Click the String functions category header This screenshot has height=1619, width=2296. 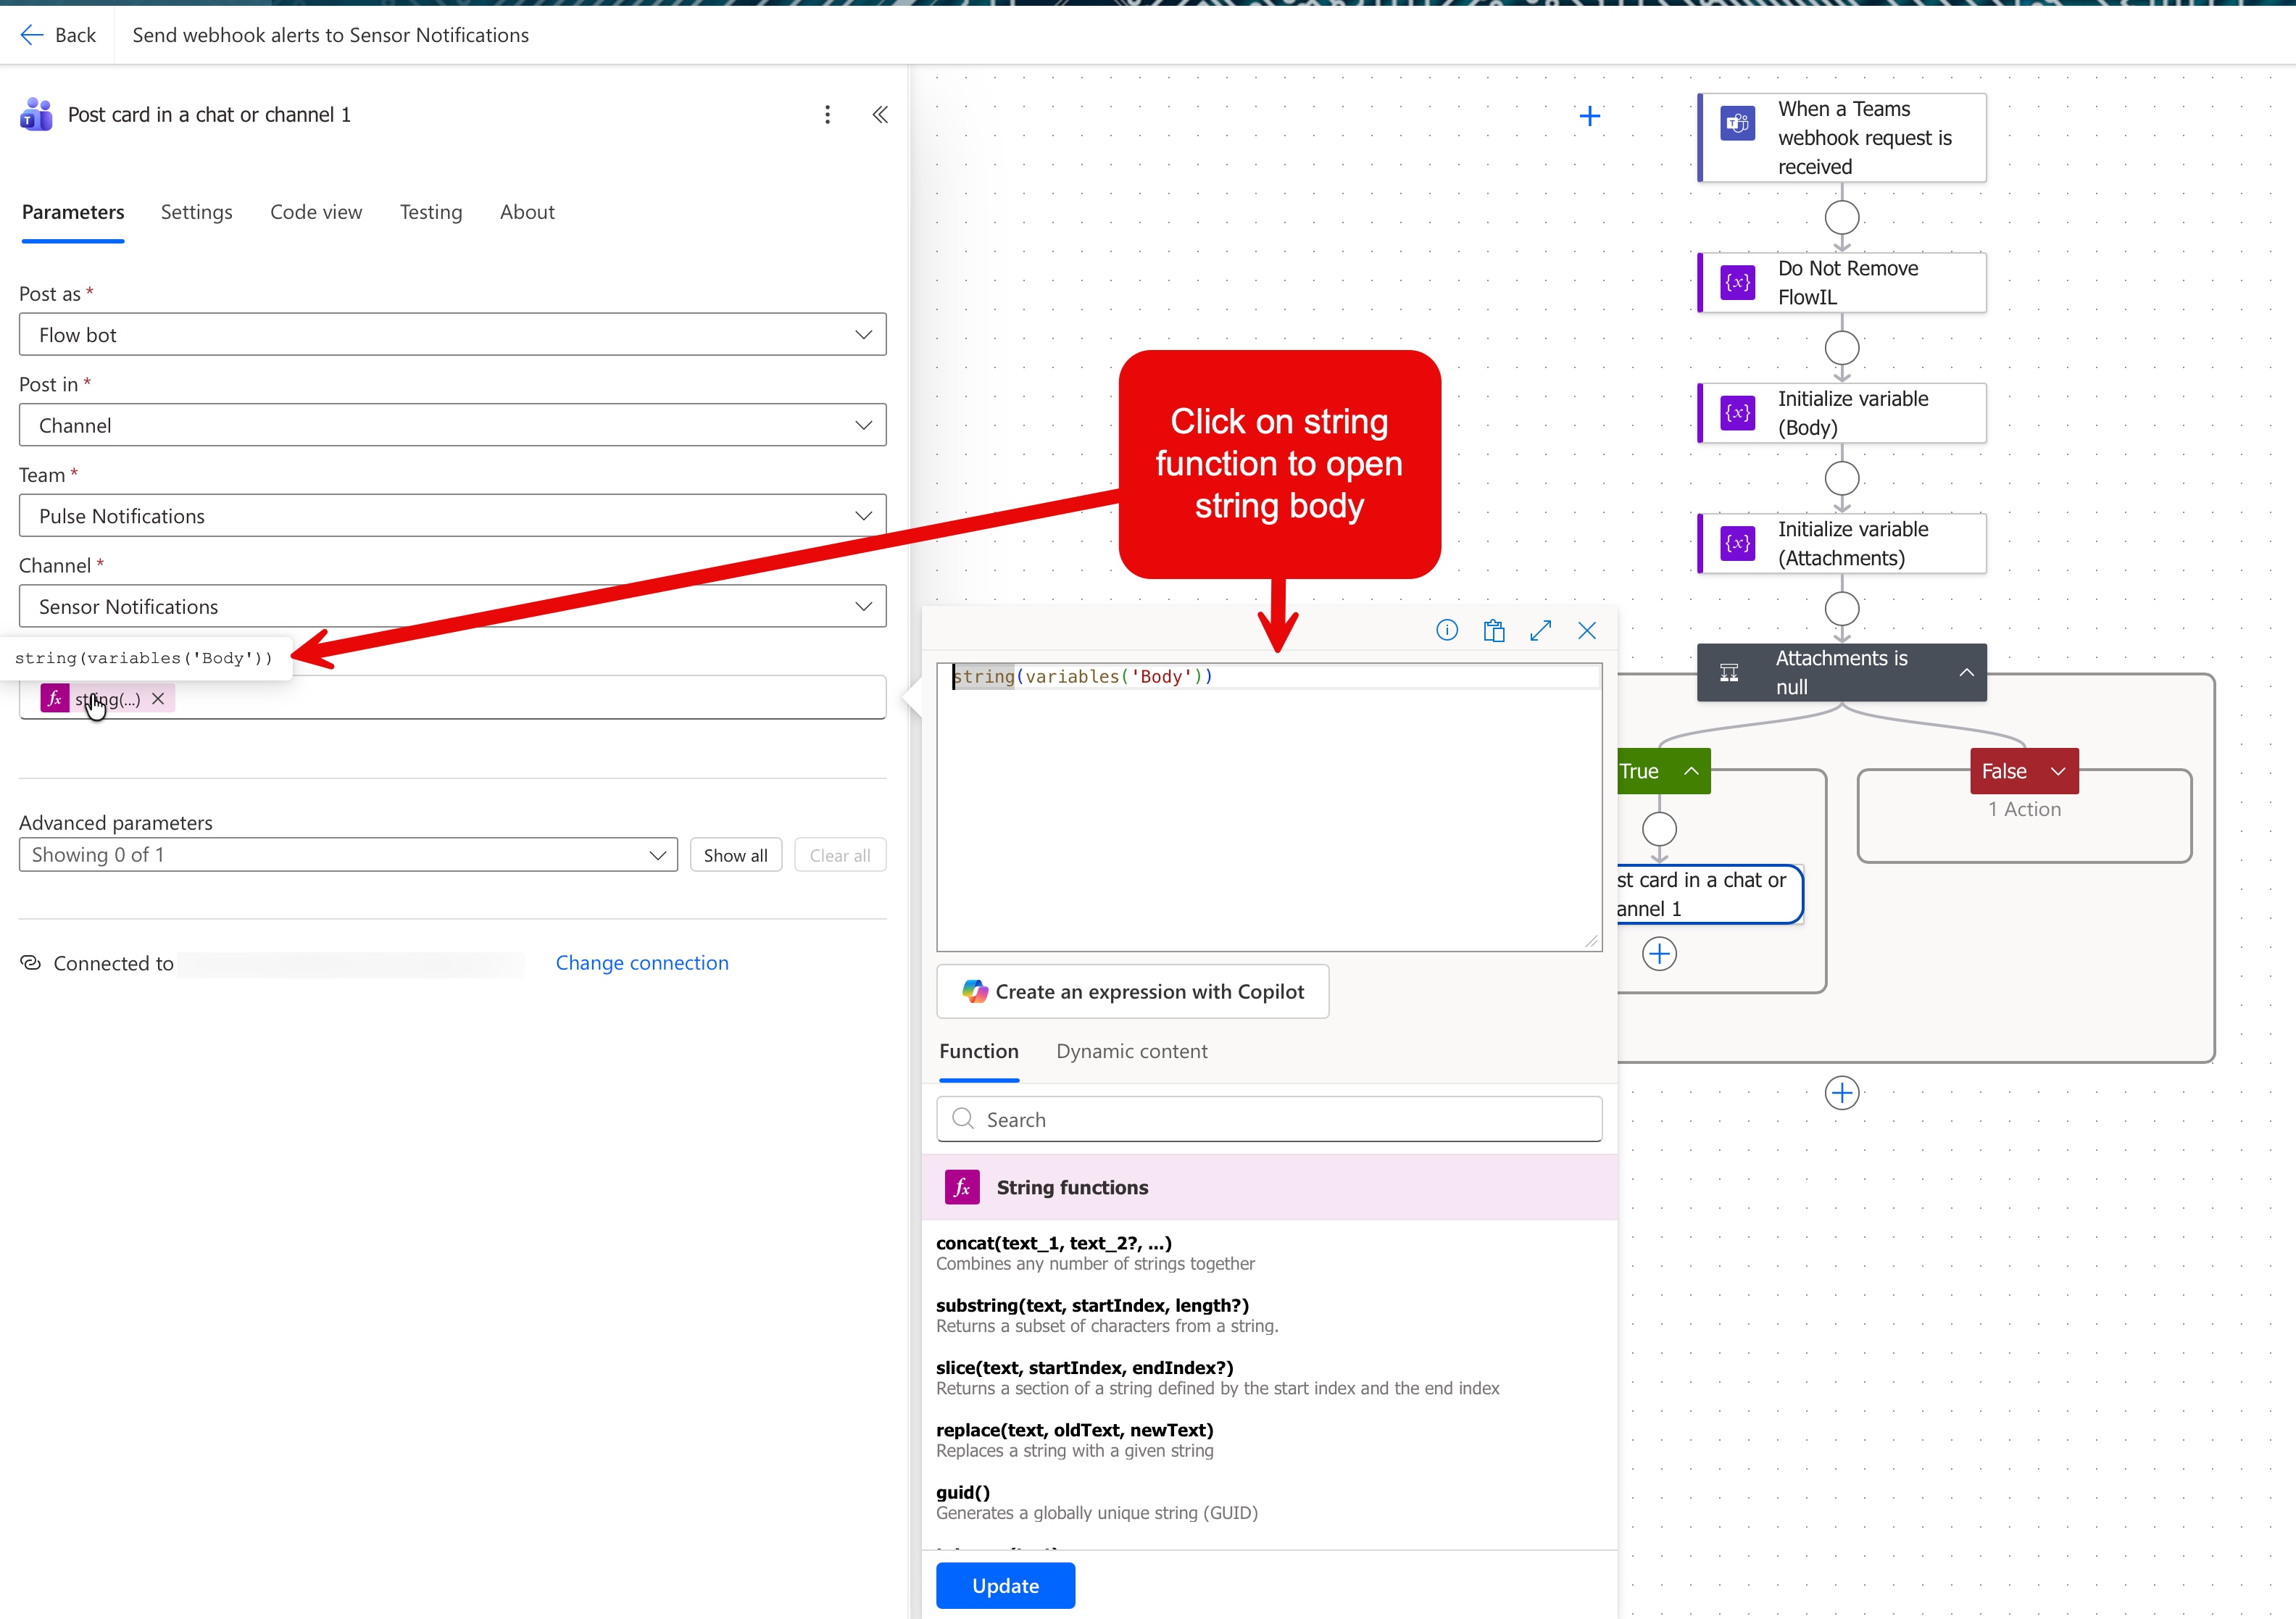[x=1269, y=1187]
